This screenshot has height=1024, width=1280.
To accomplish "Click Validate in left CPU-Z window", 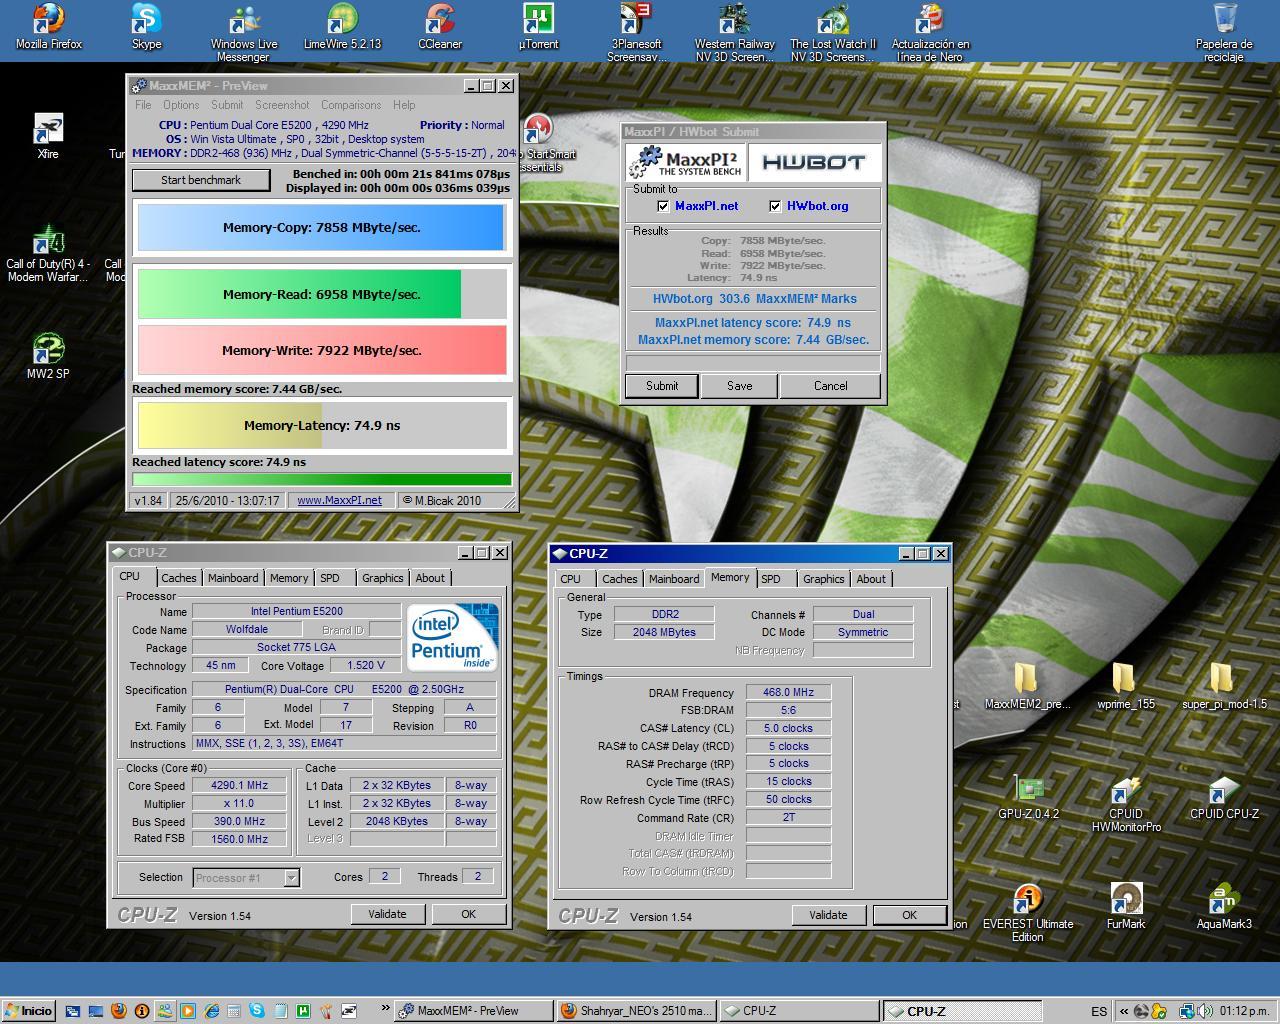I will click(x=387, y=914).
